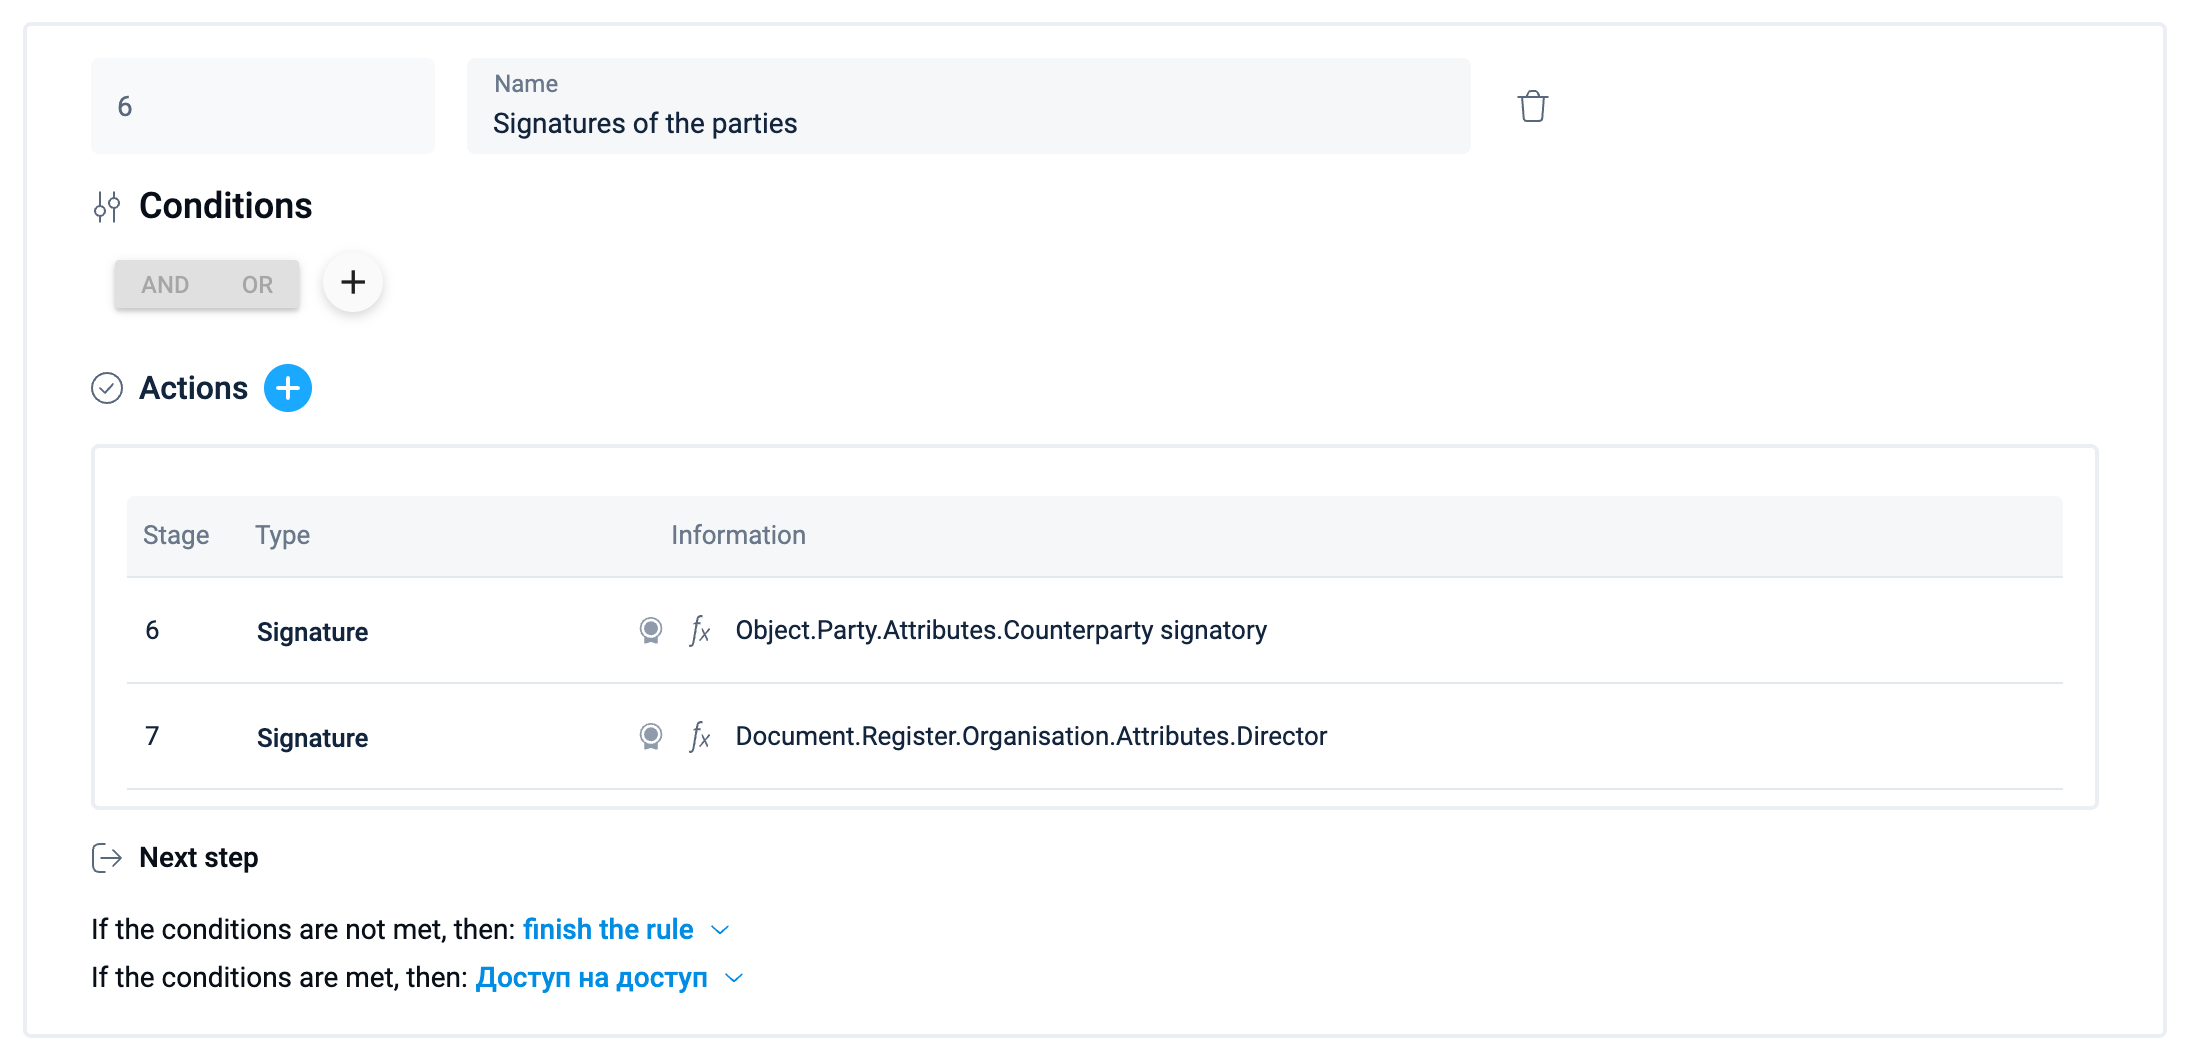
Task: Switch condition logic to AND
Action: (x=165, y=285)
